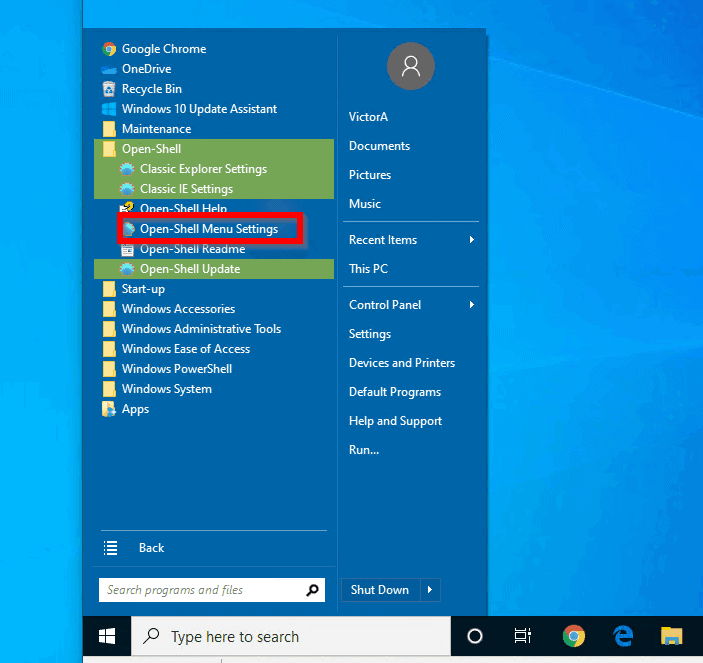Click the Task View taskbar icon
The width and height of the screenshot is (703, 663).
(523, 636)
